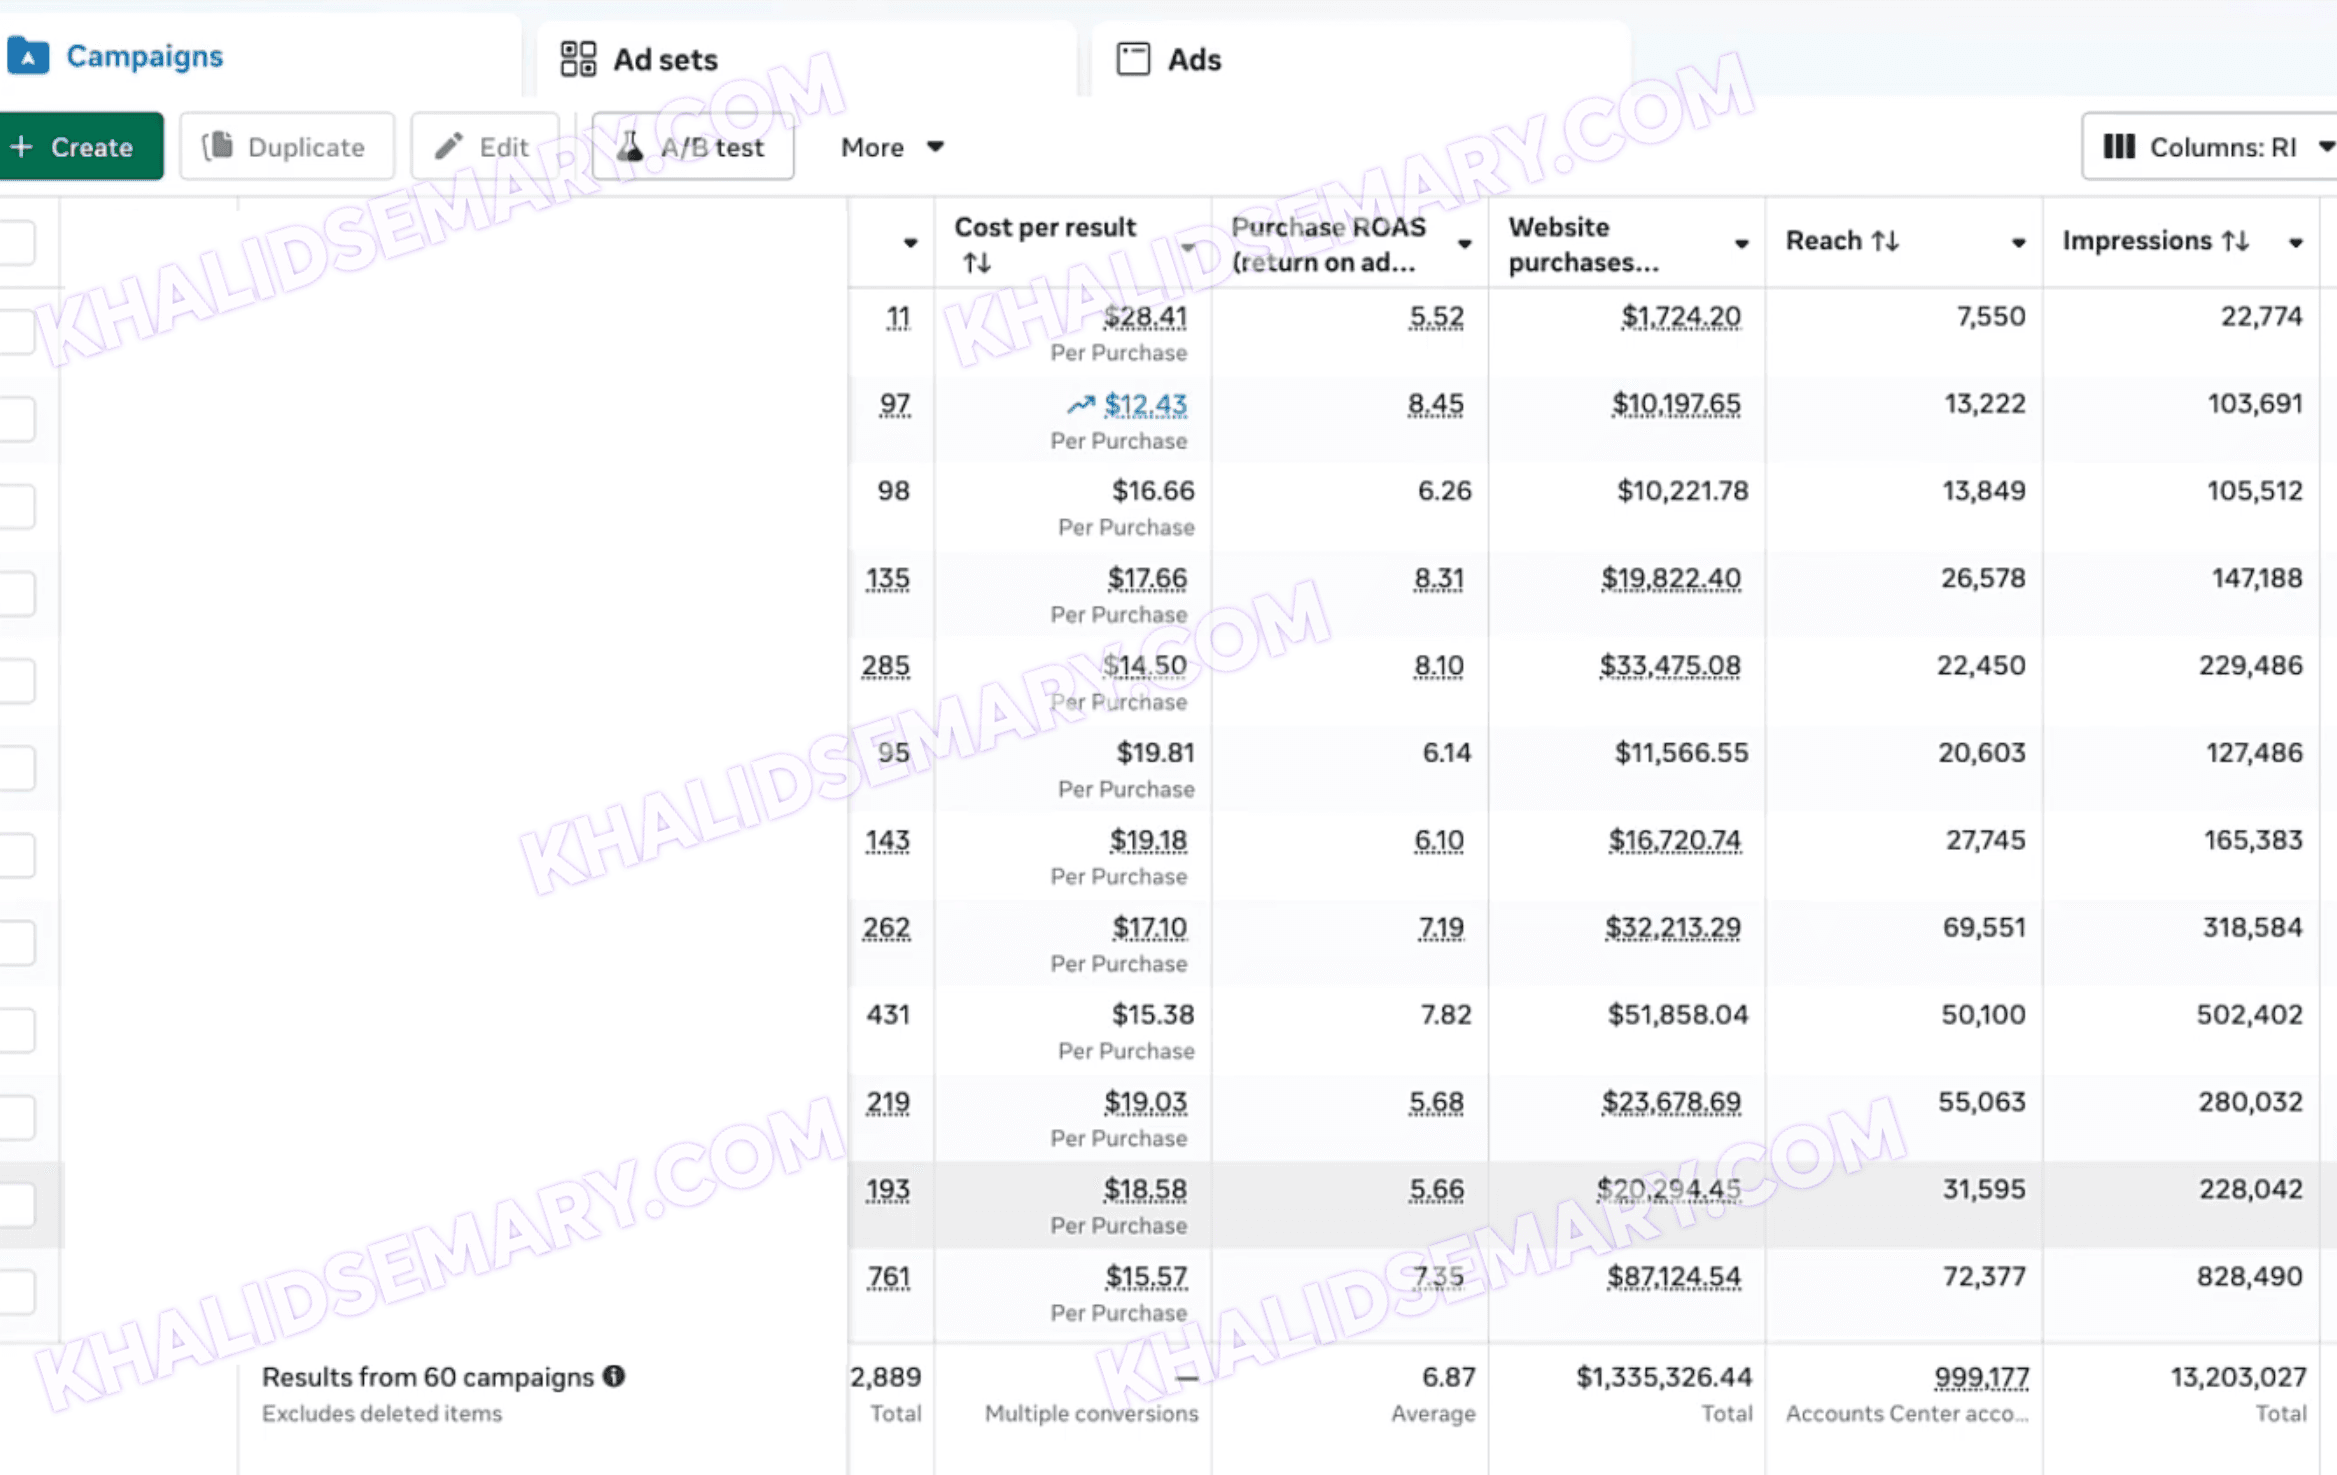The height and width of the screenshot is (1475, 2337).
Task: Open Reach column dropdown arrow
Action: [2018, 243]
